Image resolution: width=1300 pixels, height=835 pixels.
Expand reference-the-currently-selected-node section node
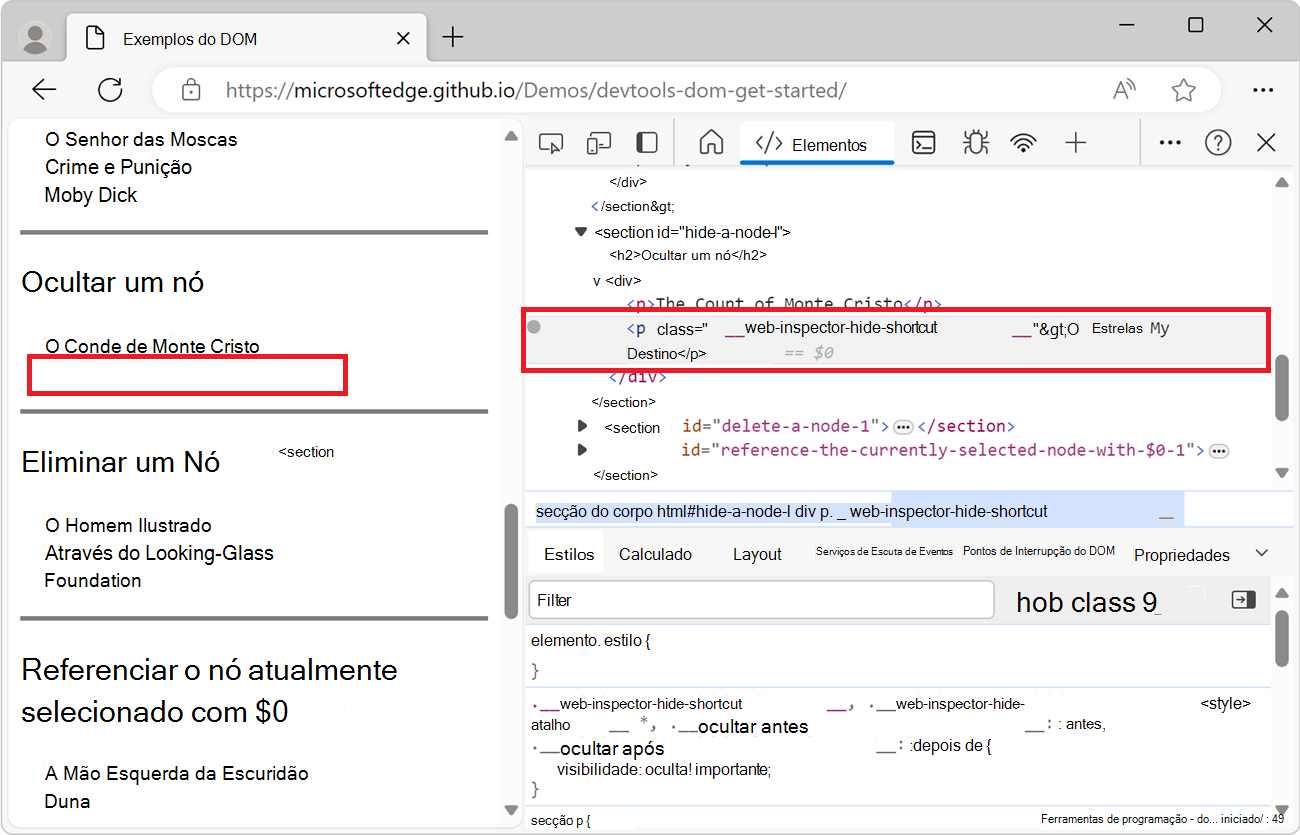(582, 450)
